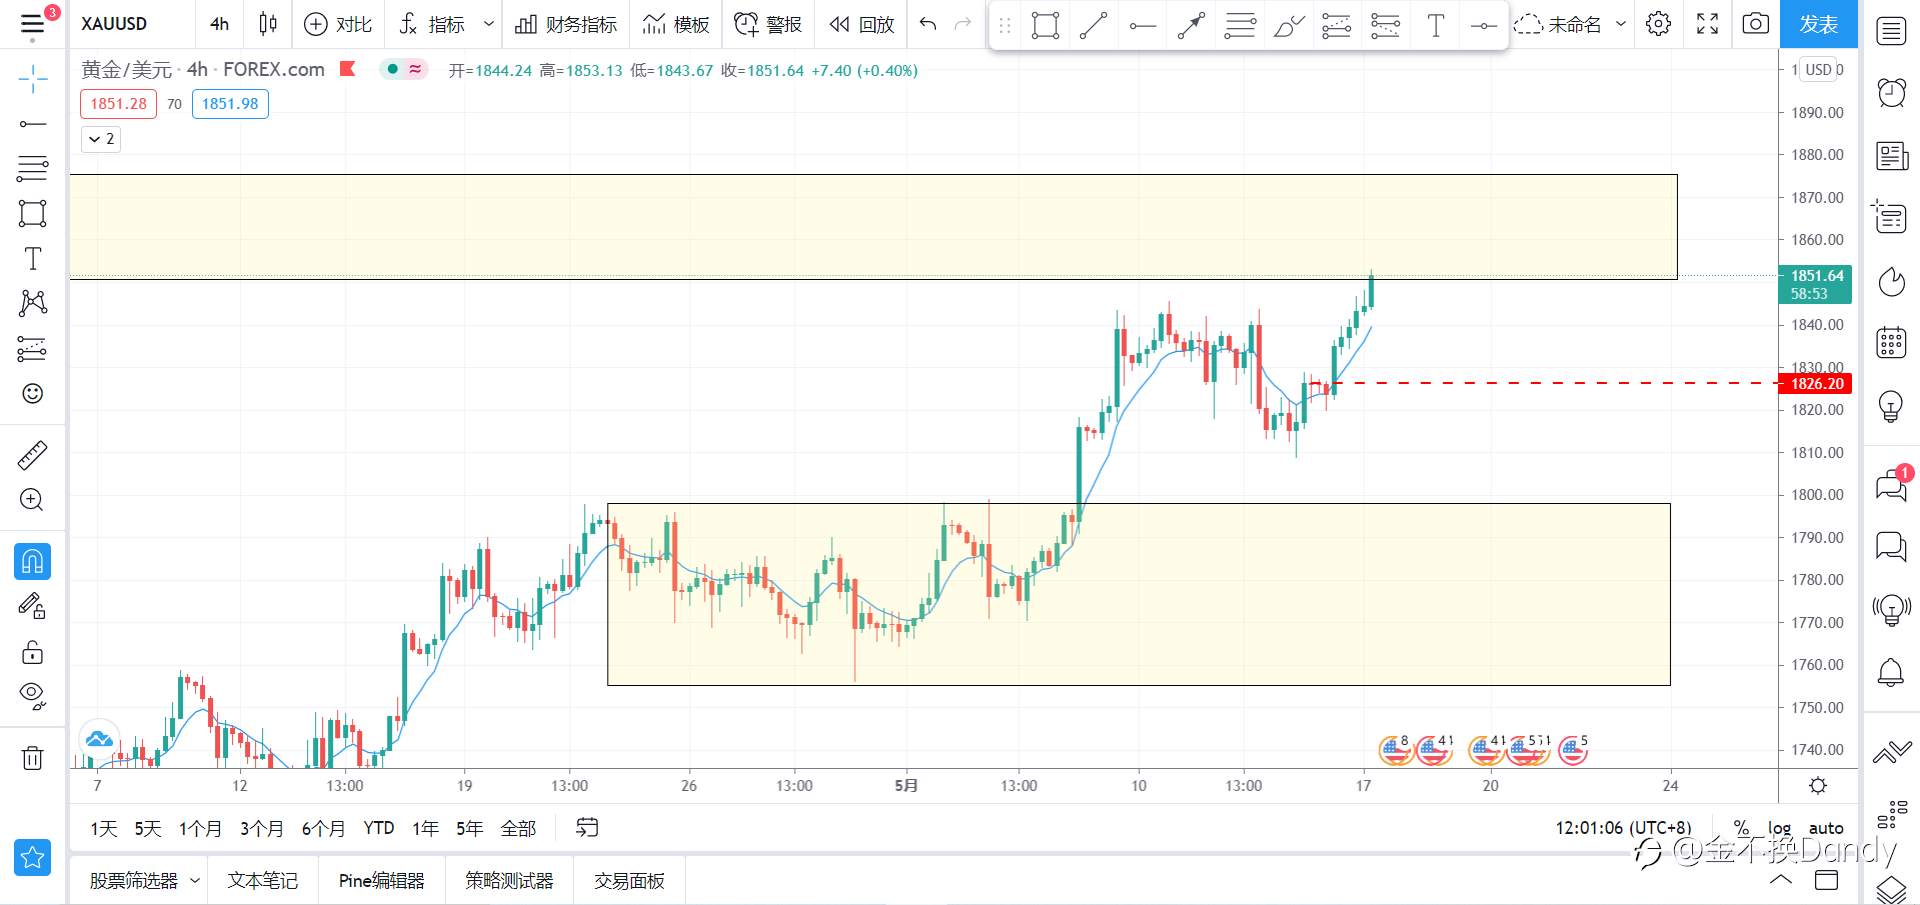
Task: Expand the 股票筛选器 dropdown
Action: (x=195, y=881)
